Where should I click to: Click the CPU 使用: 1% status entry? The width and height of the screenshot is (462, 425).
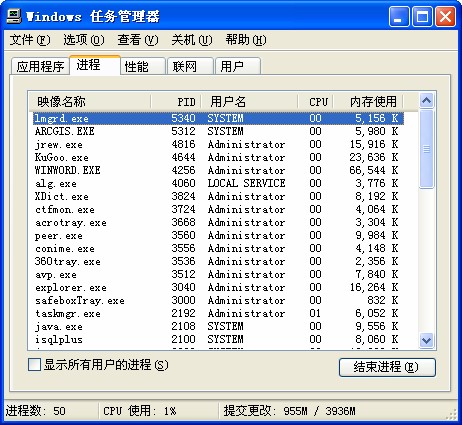140,411
